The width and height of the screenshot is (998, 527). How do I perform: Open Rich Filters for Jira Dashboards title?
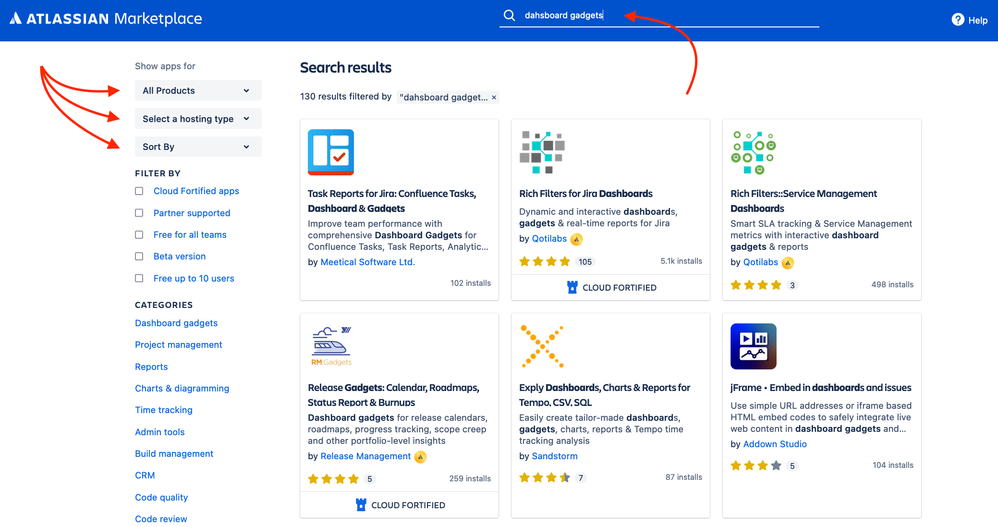pyautogui.click(x=586, y=193)
